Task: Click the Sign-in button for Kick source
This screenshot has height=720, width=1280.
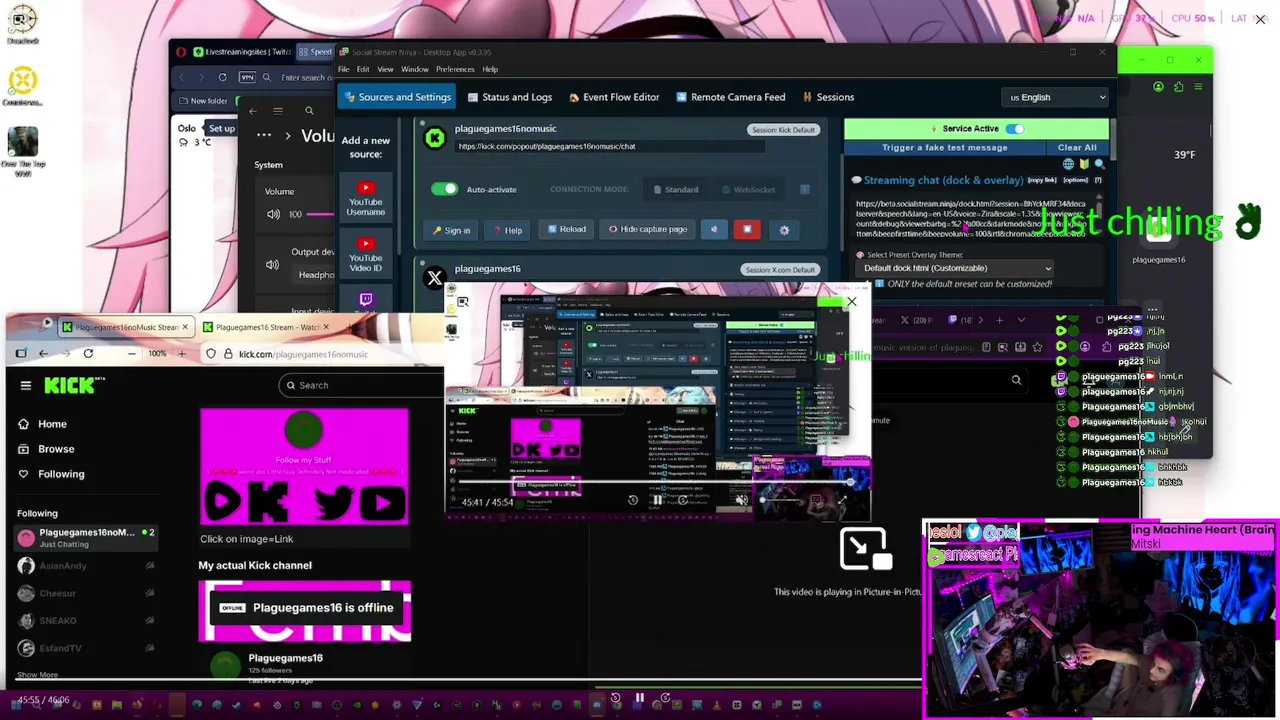Action: [451, 230]
